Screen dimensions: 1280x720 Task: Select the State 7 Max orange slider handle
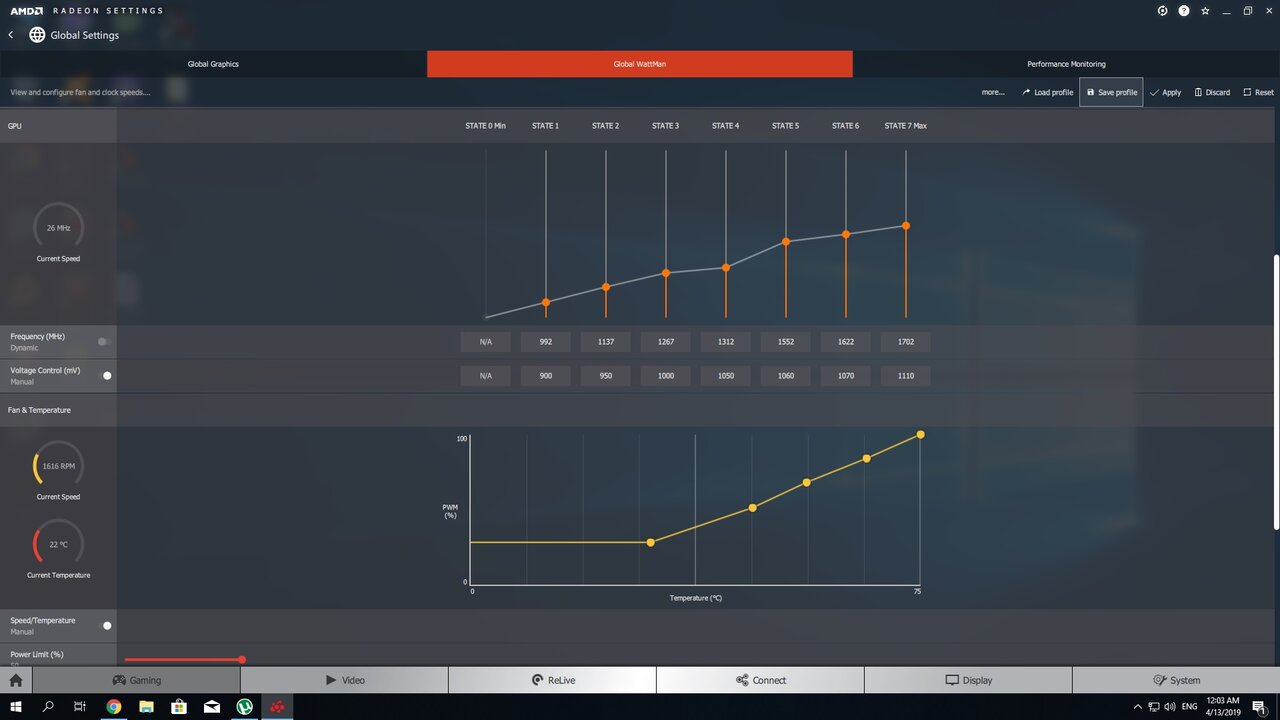click(x=906, y=226)
